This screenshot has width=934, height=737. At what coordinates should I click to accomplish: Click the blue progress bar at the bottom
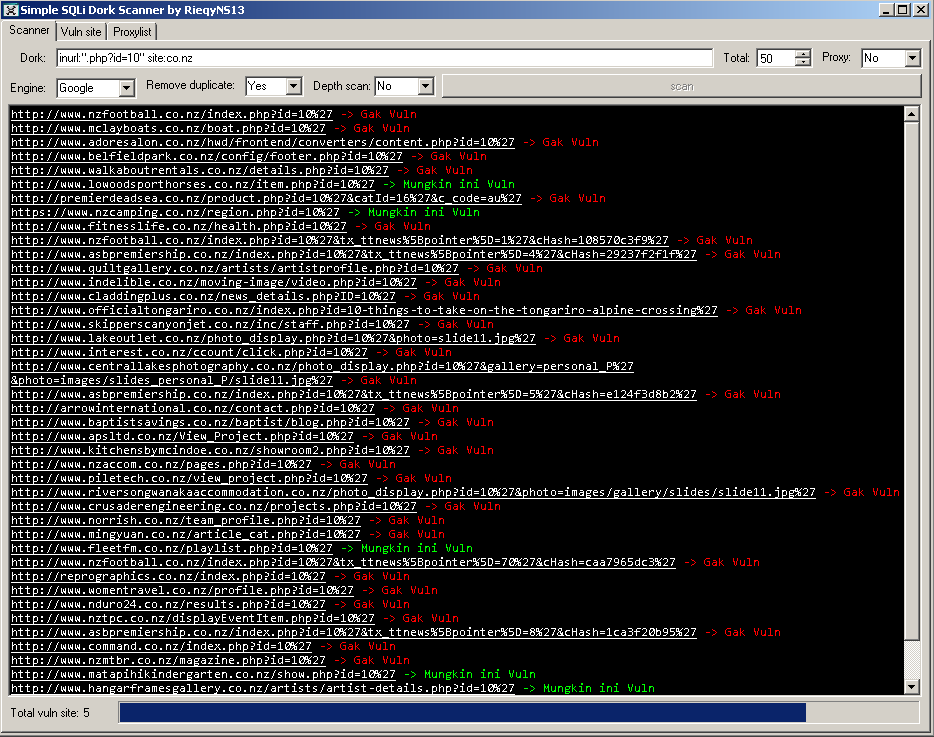pos(460,712)
